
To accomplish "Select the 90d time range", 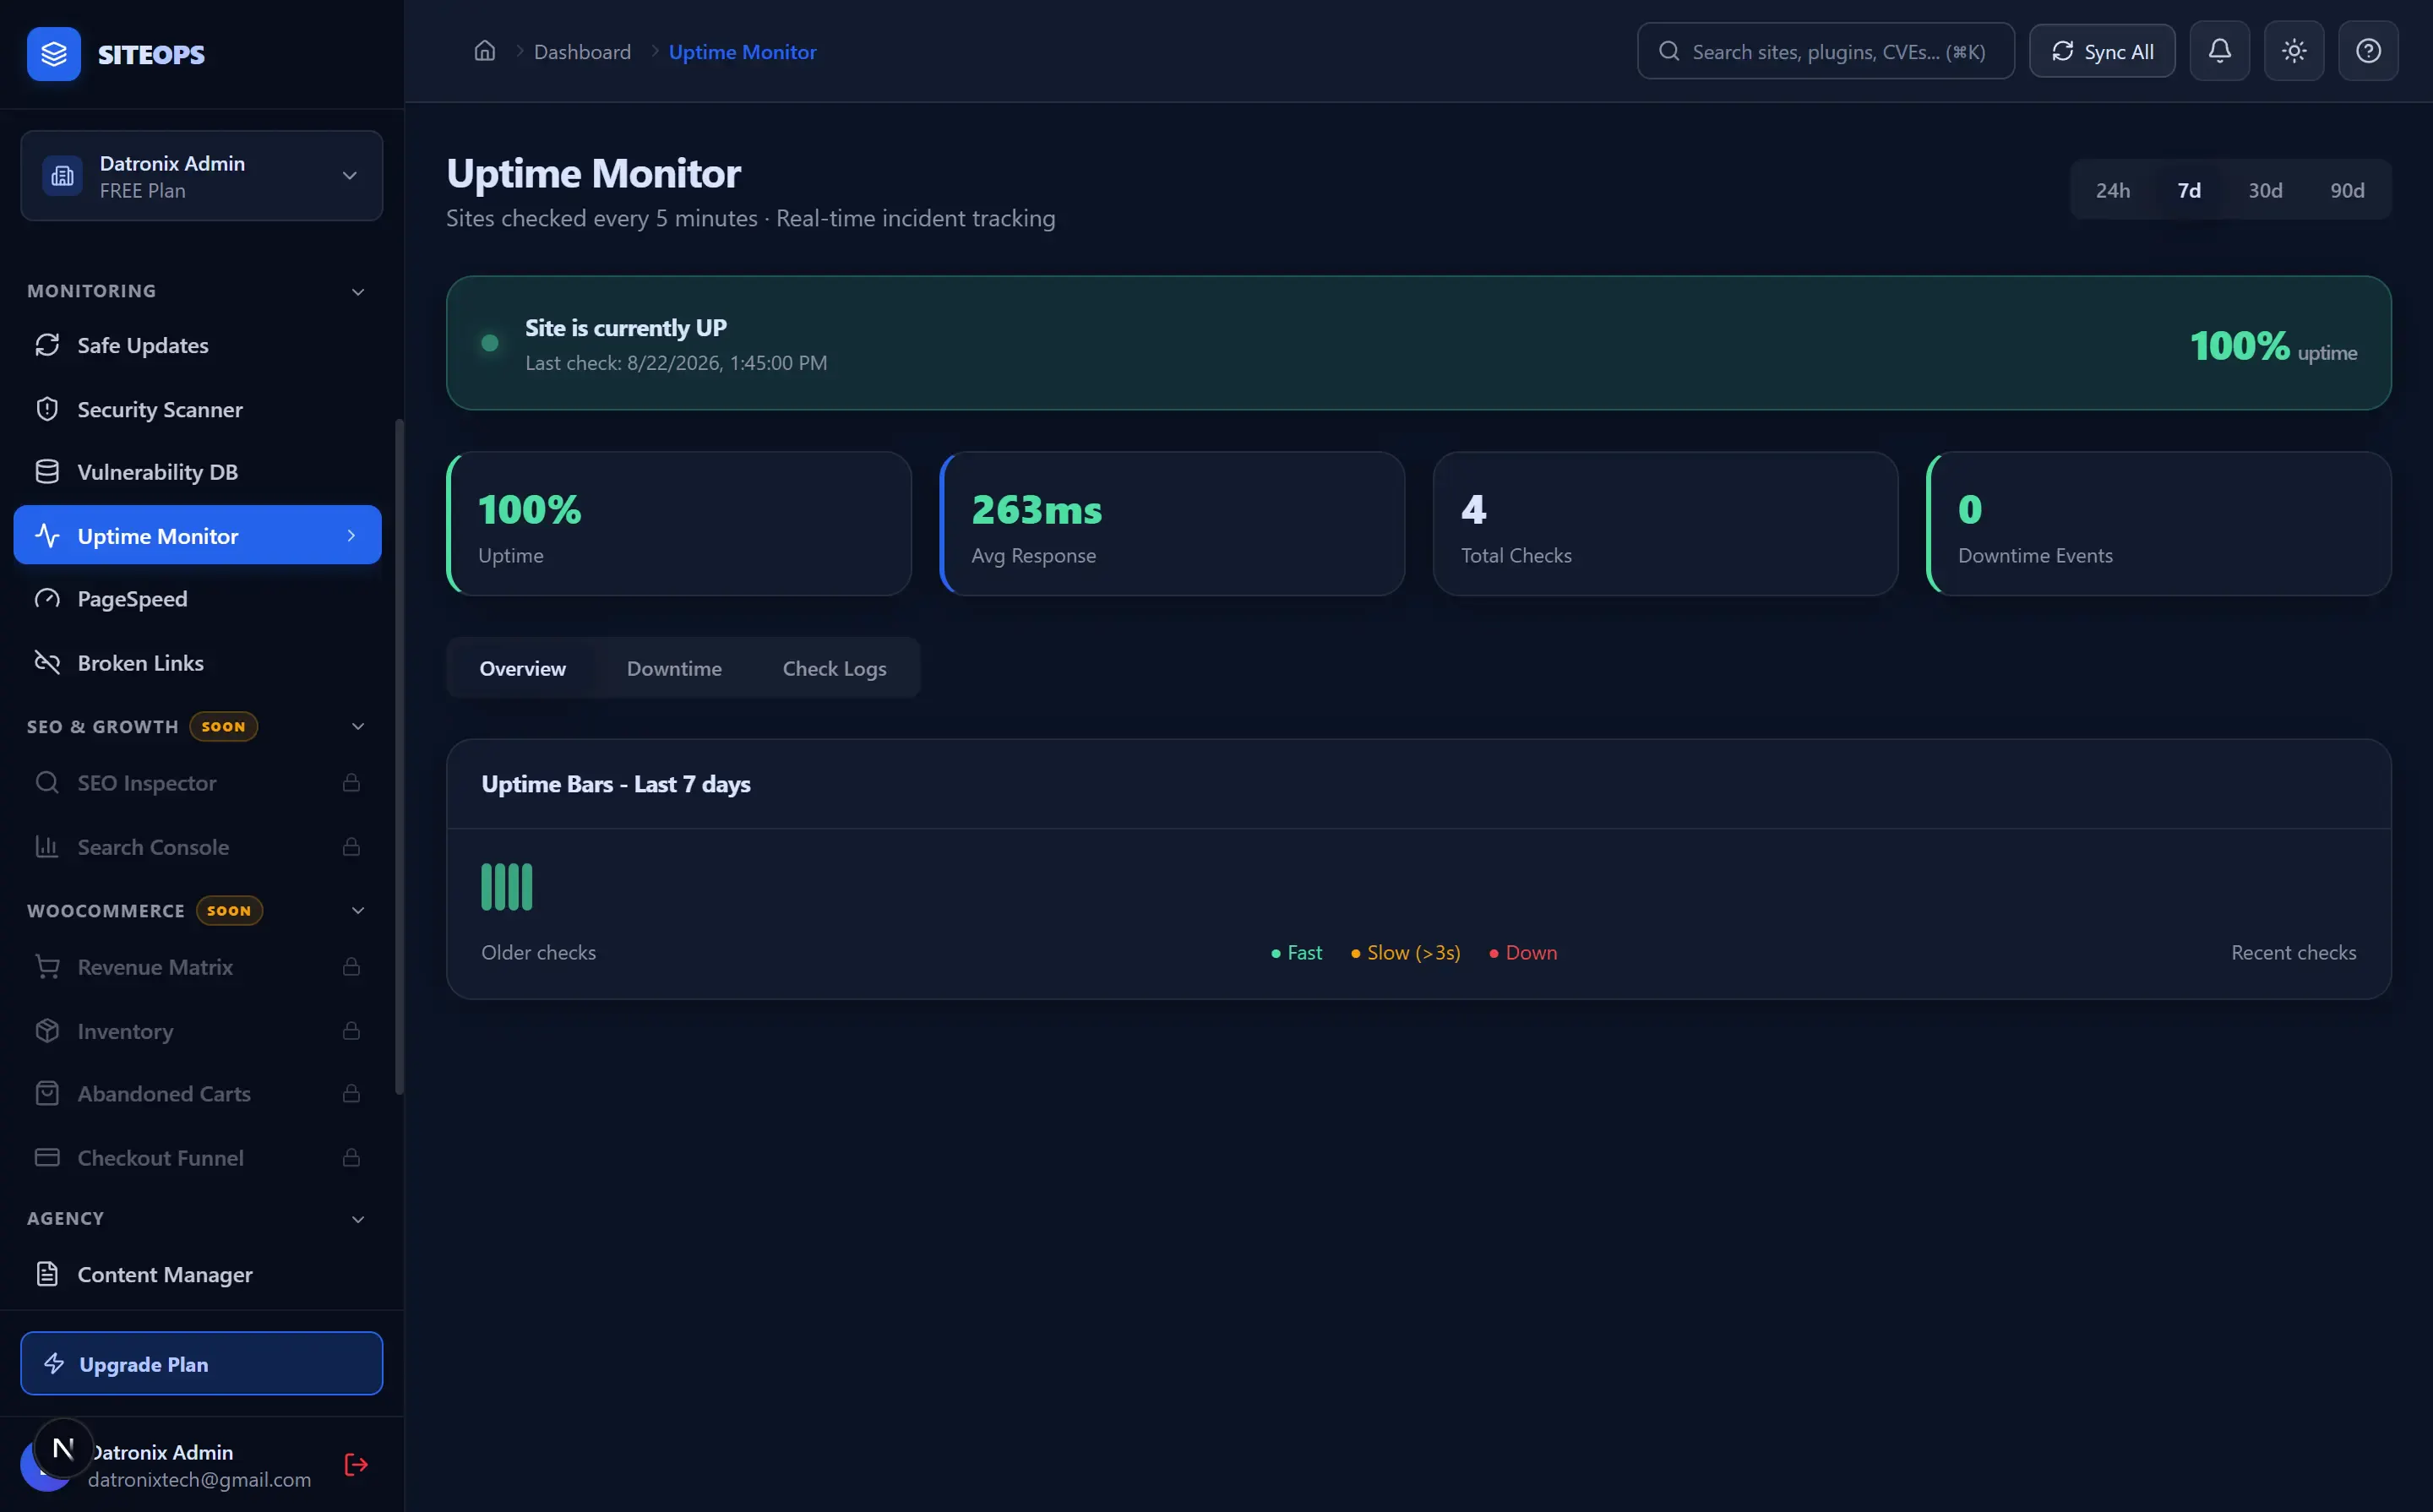I will (x=2347, y=190).
